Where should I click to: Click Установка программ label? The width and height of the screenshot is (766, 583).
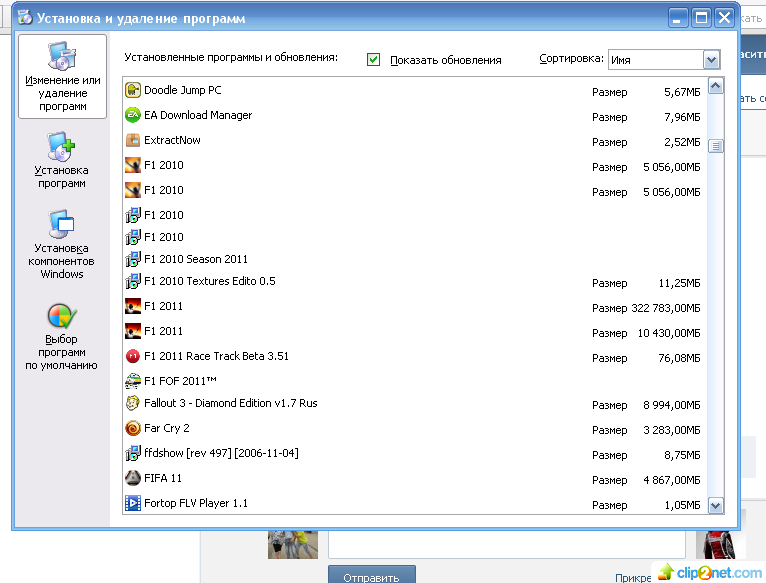click(x=62, y=177)
